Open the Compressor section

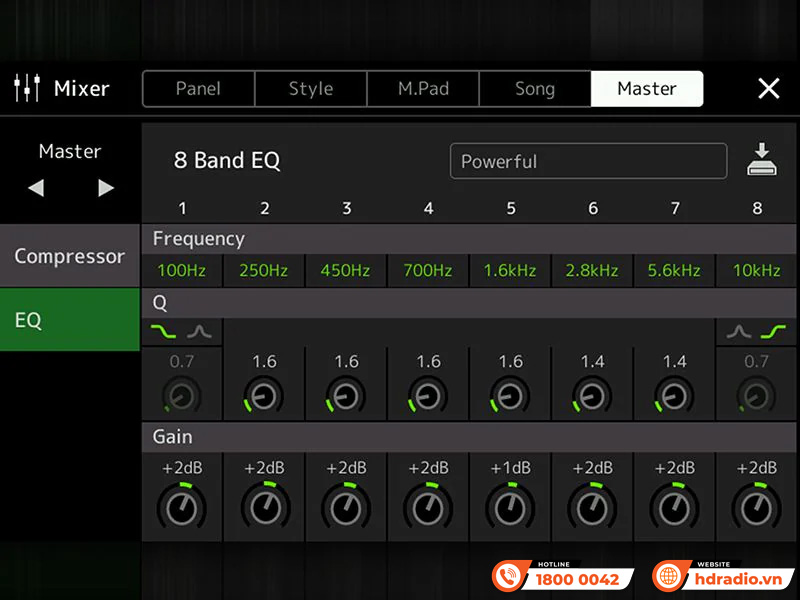click(70, 256)
